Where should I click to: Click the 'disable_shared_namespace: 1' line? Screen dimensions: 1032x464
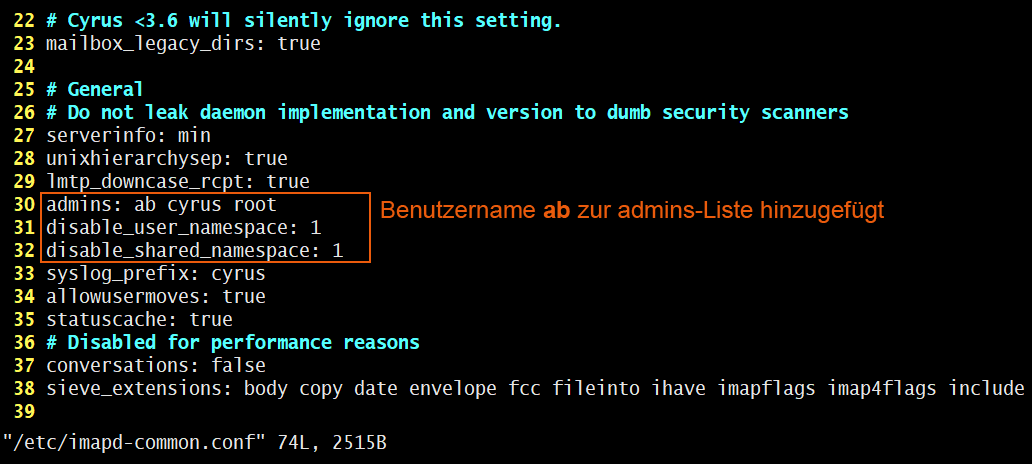194,250
